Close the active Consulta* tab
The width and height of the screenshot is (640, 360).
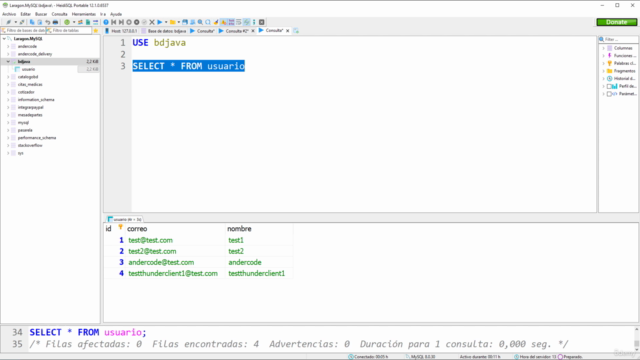pos(288,31)
